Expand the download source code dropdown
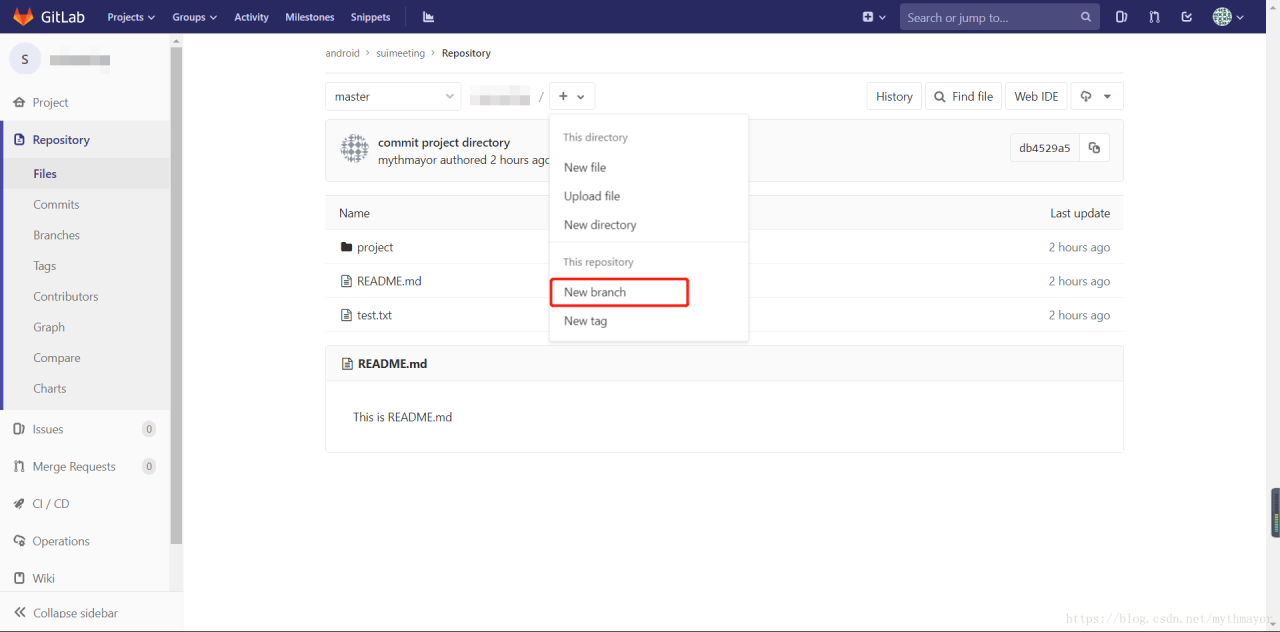This screenshot has width=1280, height=632. (x=1097, y=97)
